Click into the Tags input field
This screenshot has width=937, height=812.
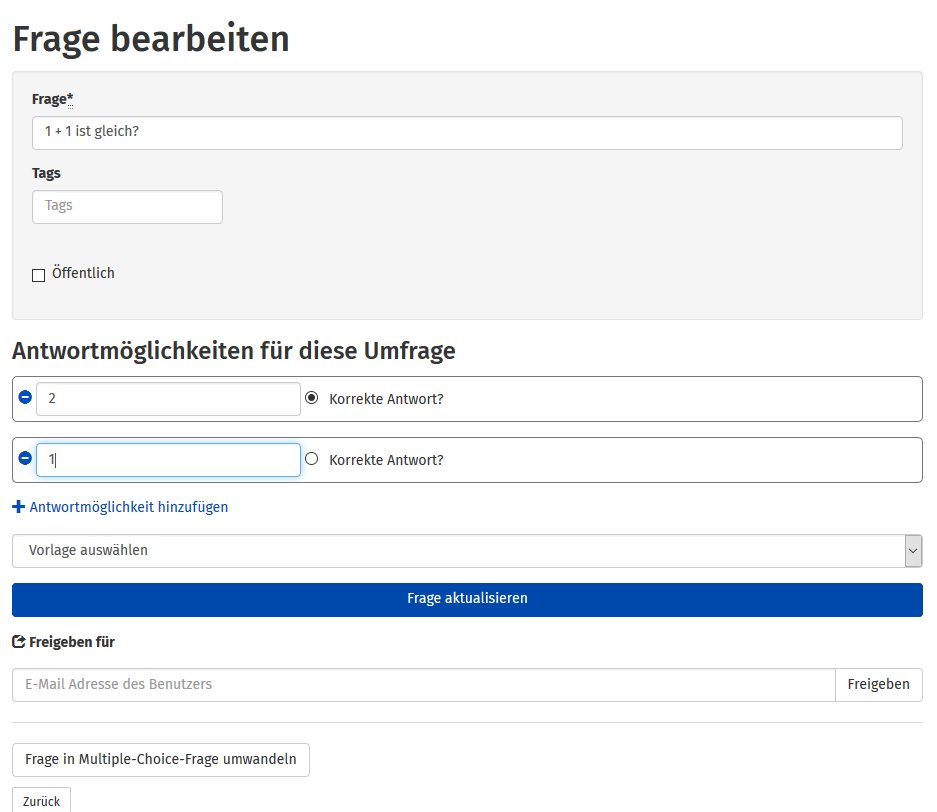coord(127,207)
